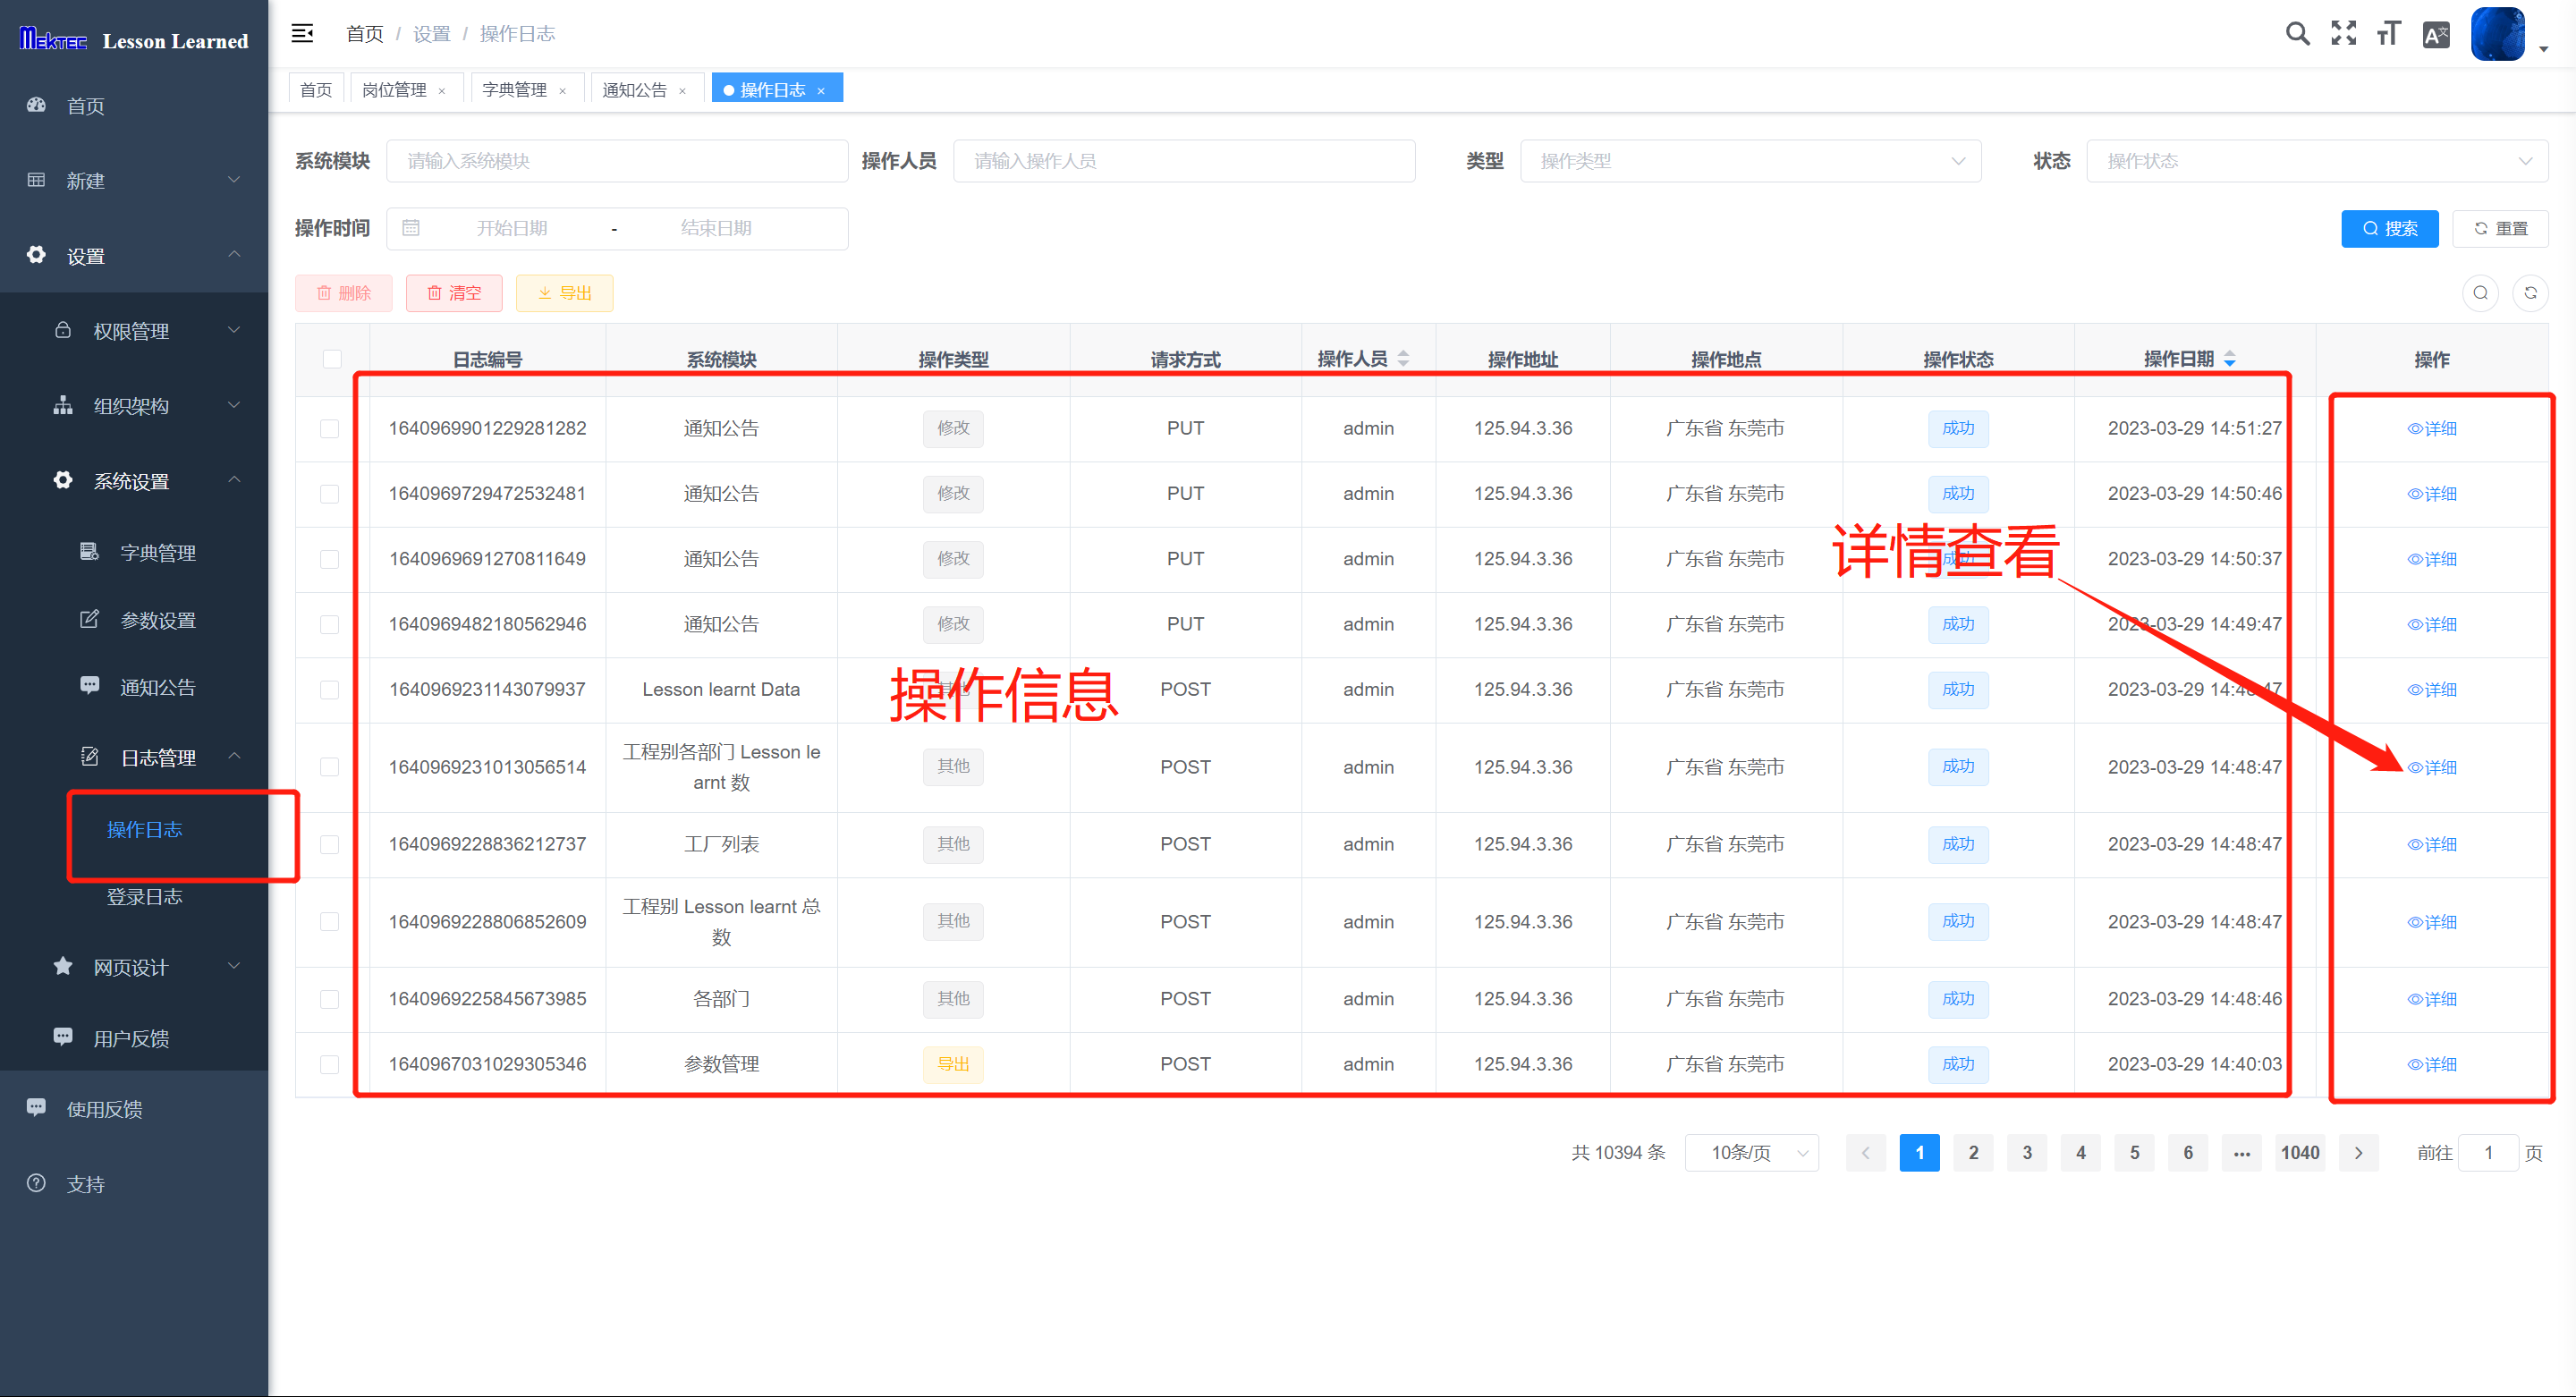Expand 组织架构 submenu
The height and width of the screenshot is (1397, 2576).
[x=135, y=406]
